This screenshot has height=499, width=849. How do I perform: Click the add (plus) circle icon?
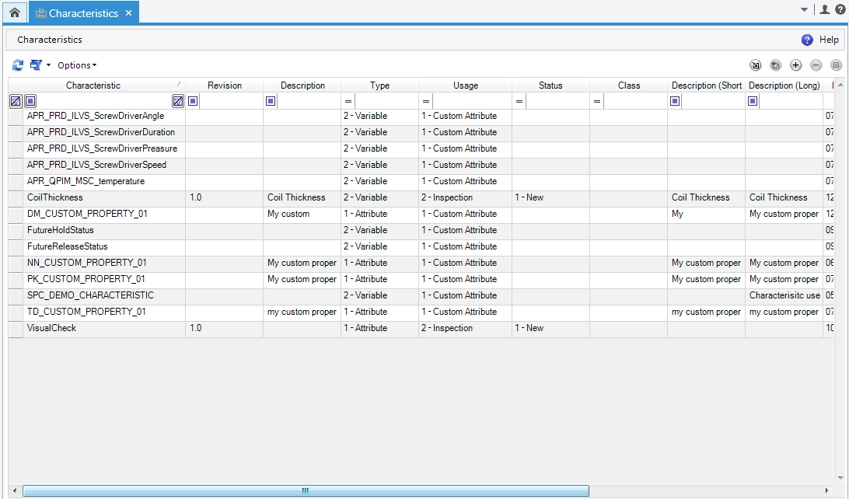[x=796, y=65]
